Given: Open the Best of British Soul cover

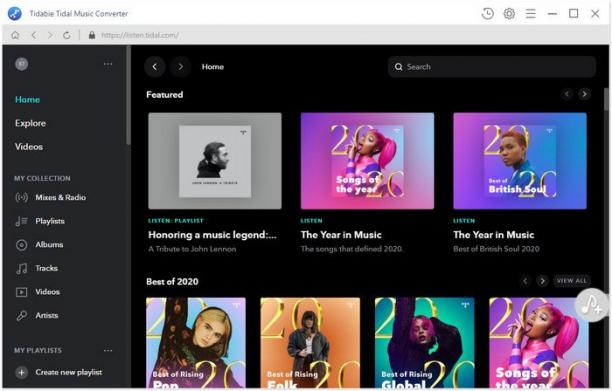Looking at the screenshot, I should (520, 161).
